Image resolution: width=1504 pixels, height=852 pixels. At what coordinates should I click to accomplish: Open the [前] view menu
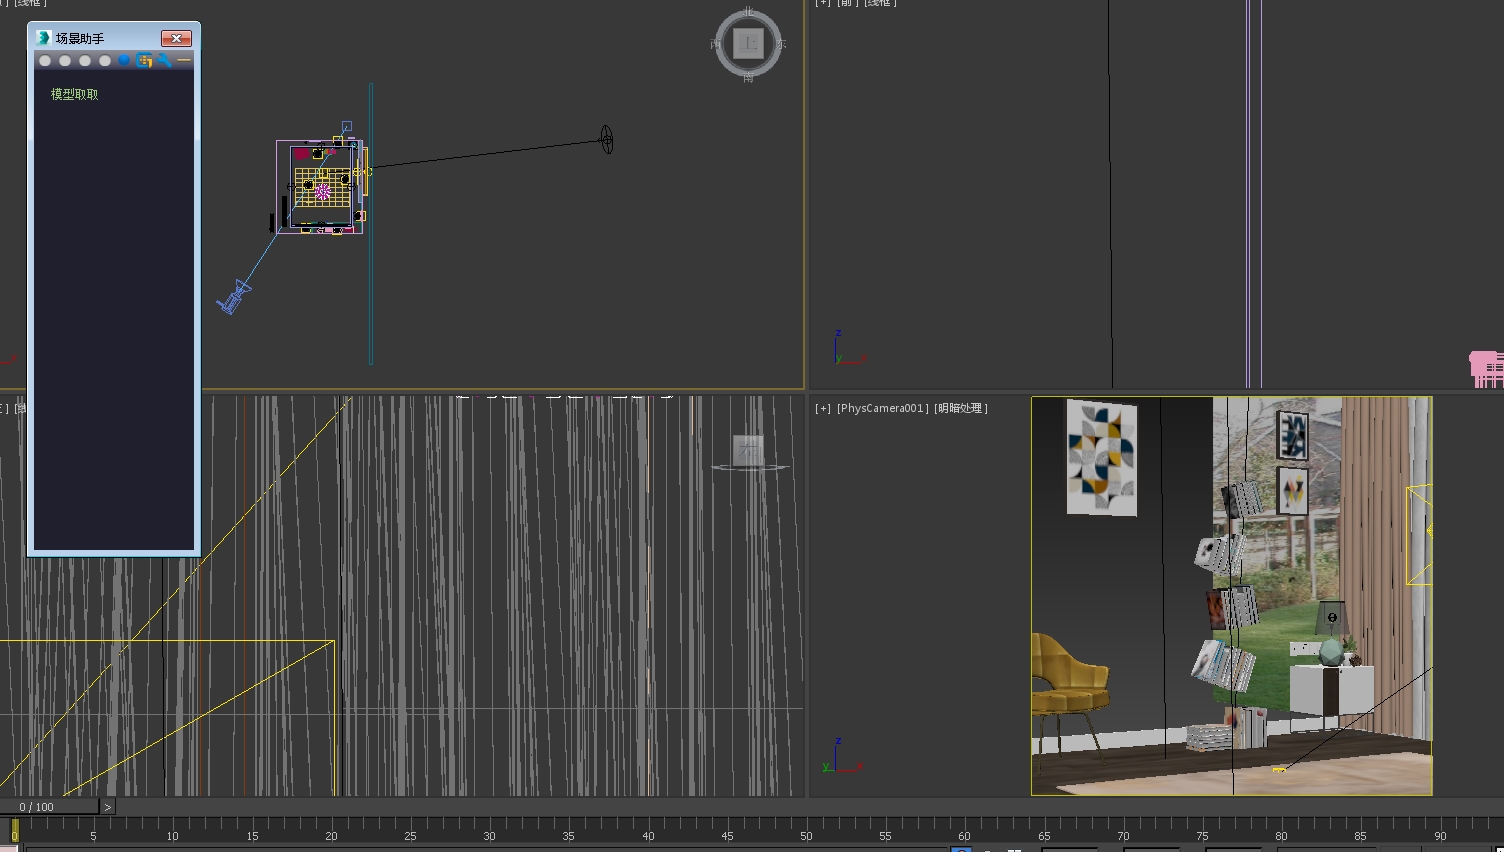point(847,3)
